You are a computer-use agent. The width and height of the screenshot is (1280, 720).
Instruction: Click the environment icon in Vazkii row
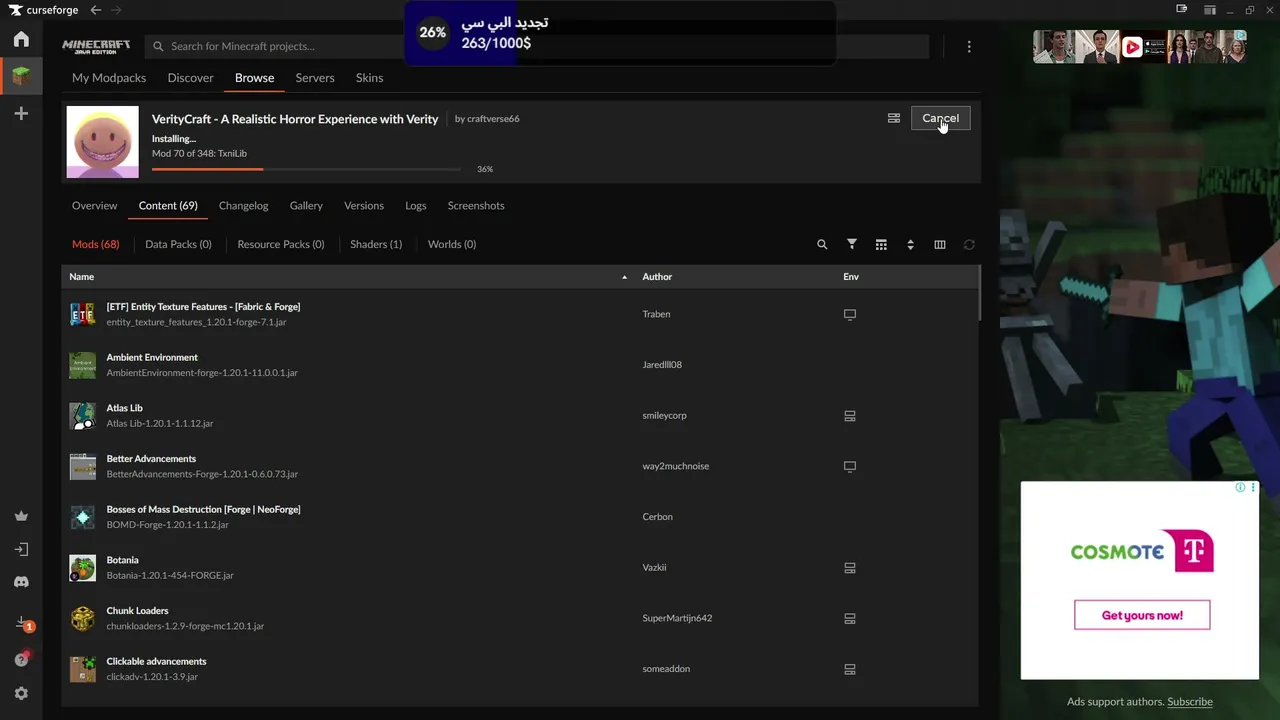850,568
